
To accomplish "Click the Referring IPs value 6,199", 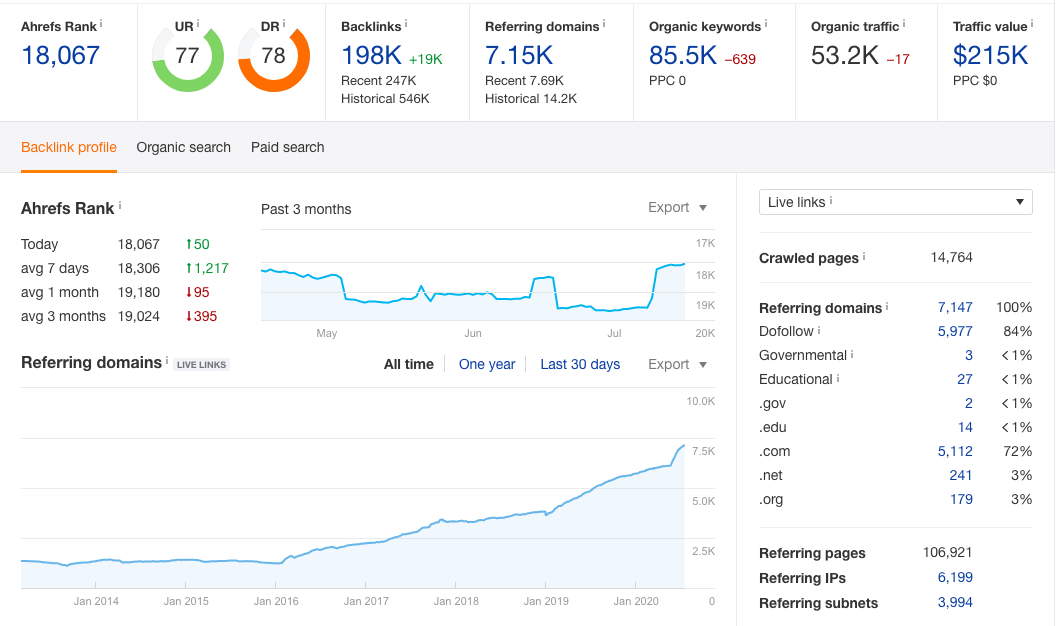I will 954,578.
